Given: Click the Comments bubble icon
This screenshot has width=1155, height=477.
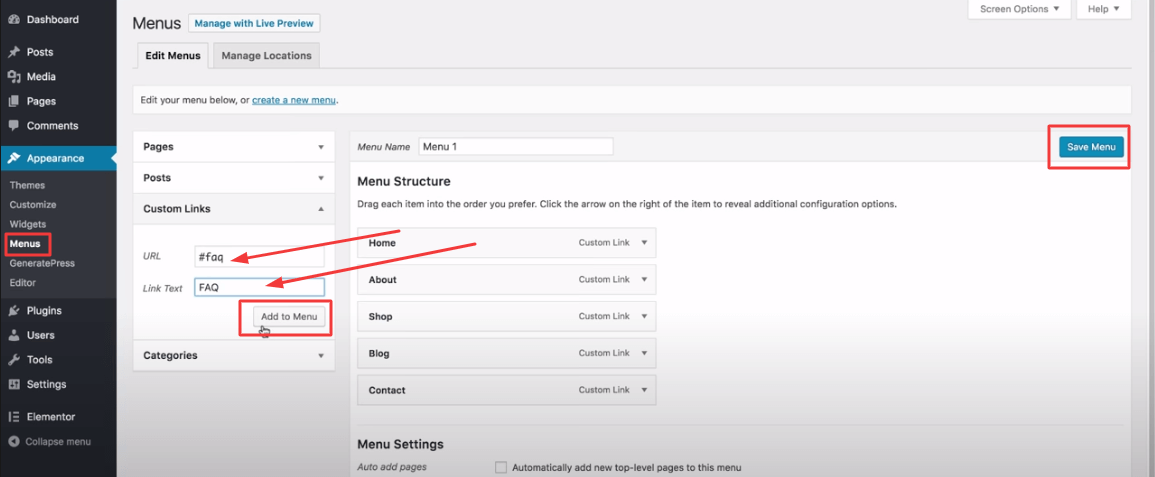Looking at the screenshot, I should point(14,126).
